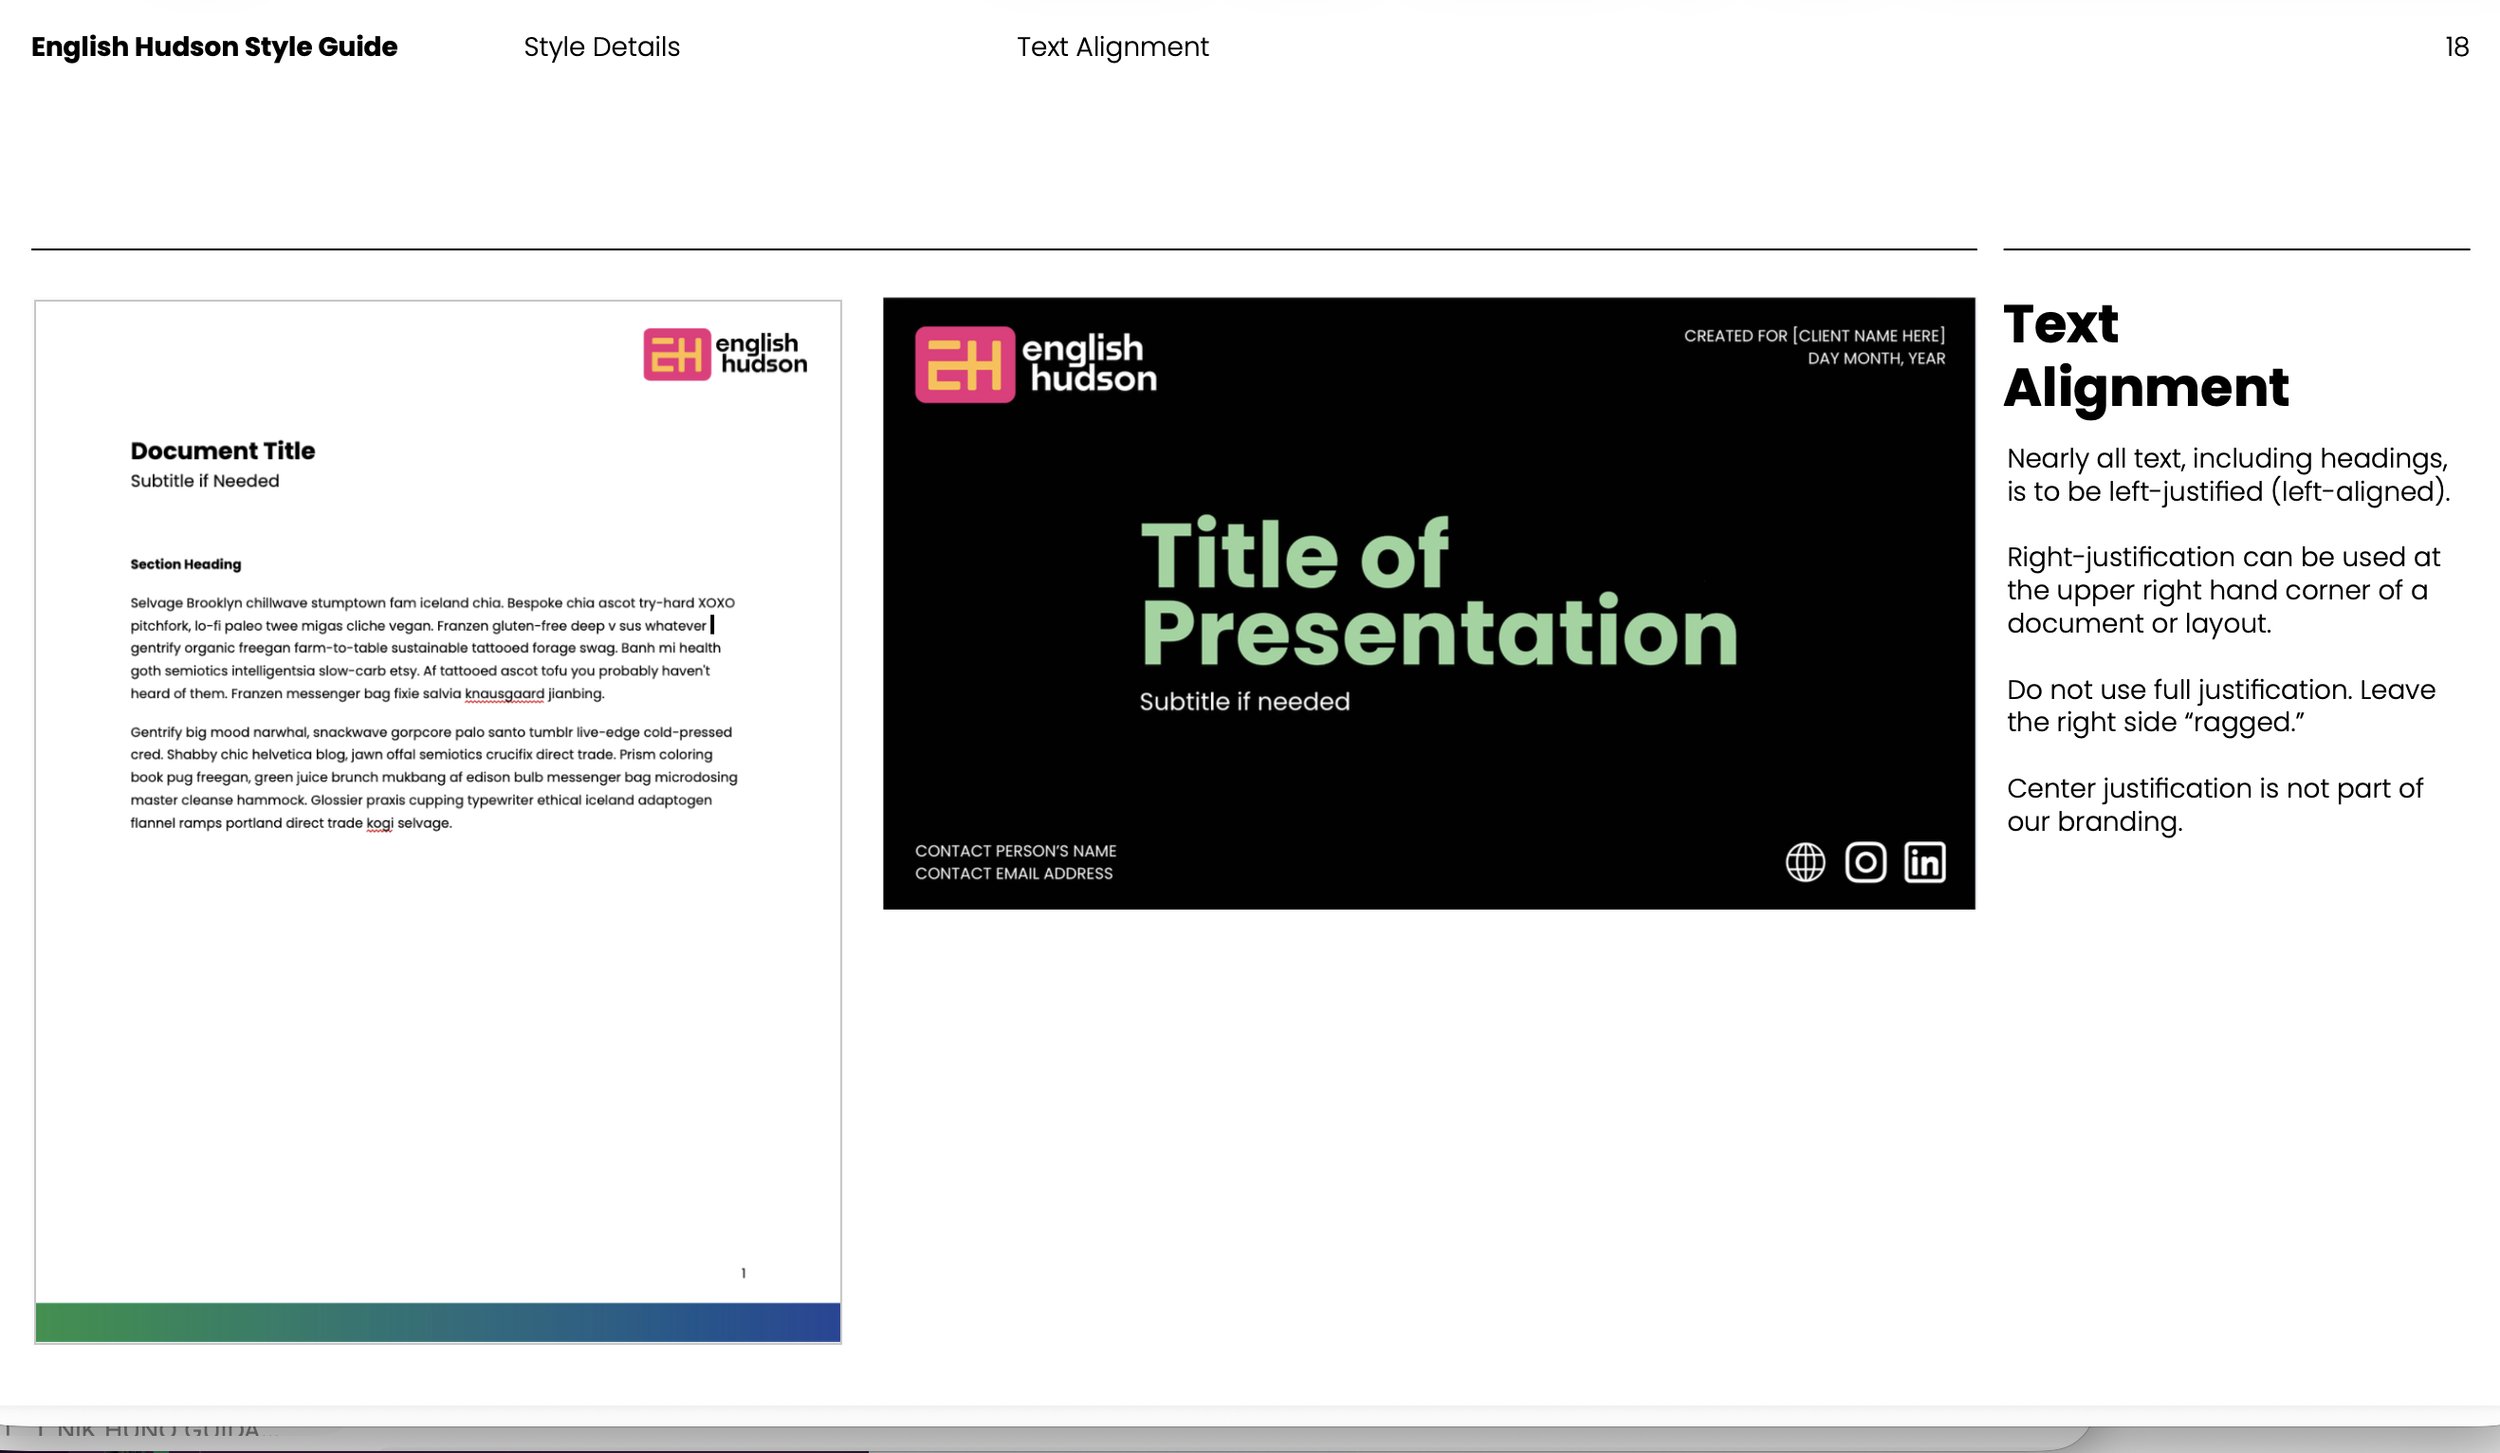This screenshot has width=2500, height=1453.
Task: Click the green-blue gradient footer bar
Action: click(438, 1322)
